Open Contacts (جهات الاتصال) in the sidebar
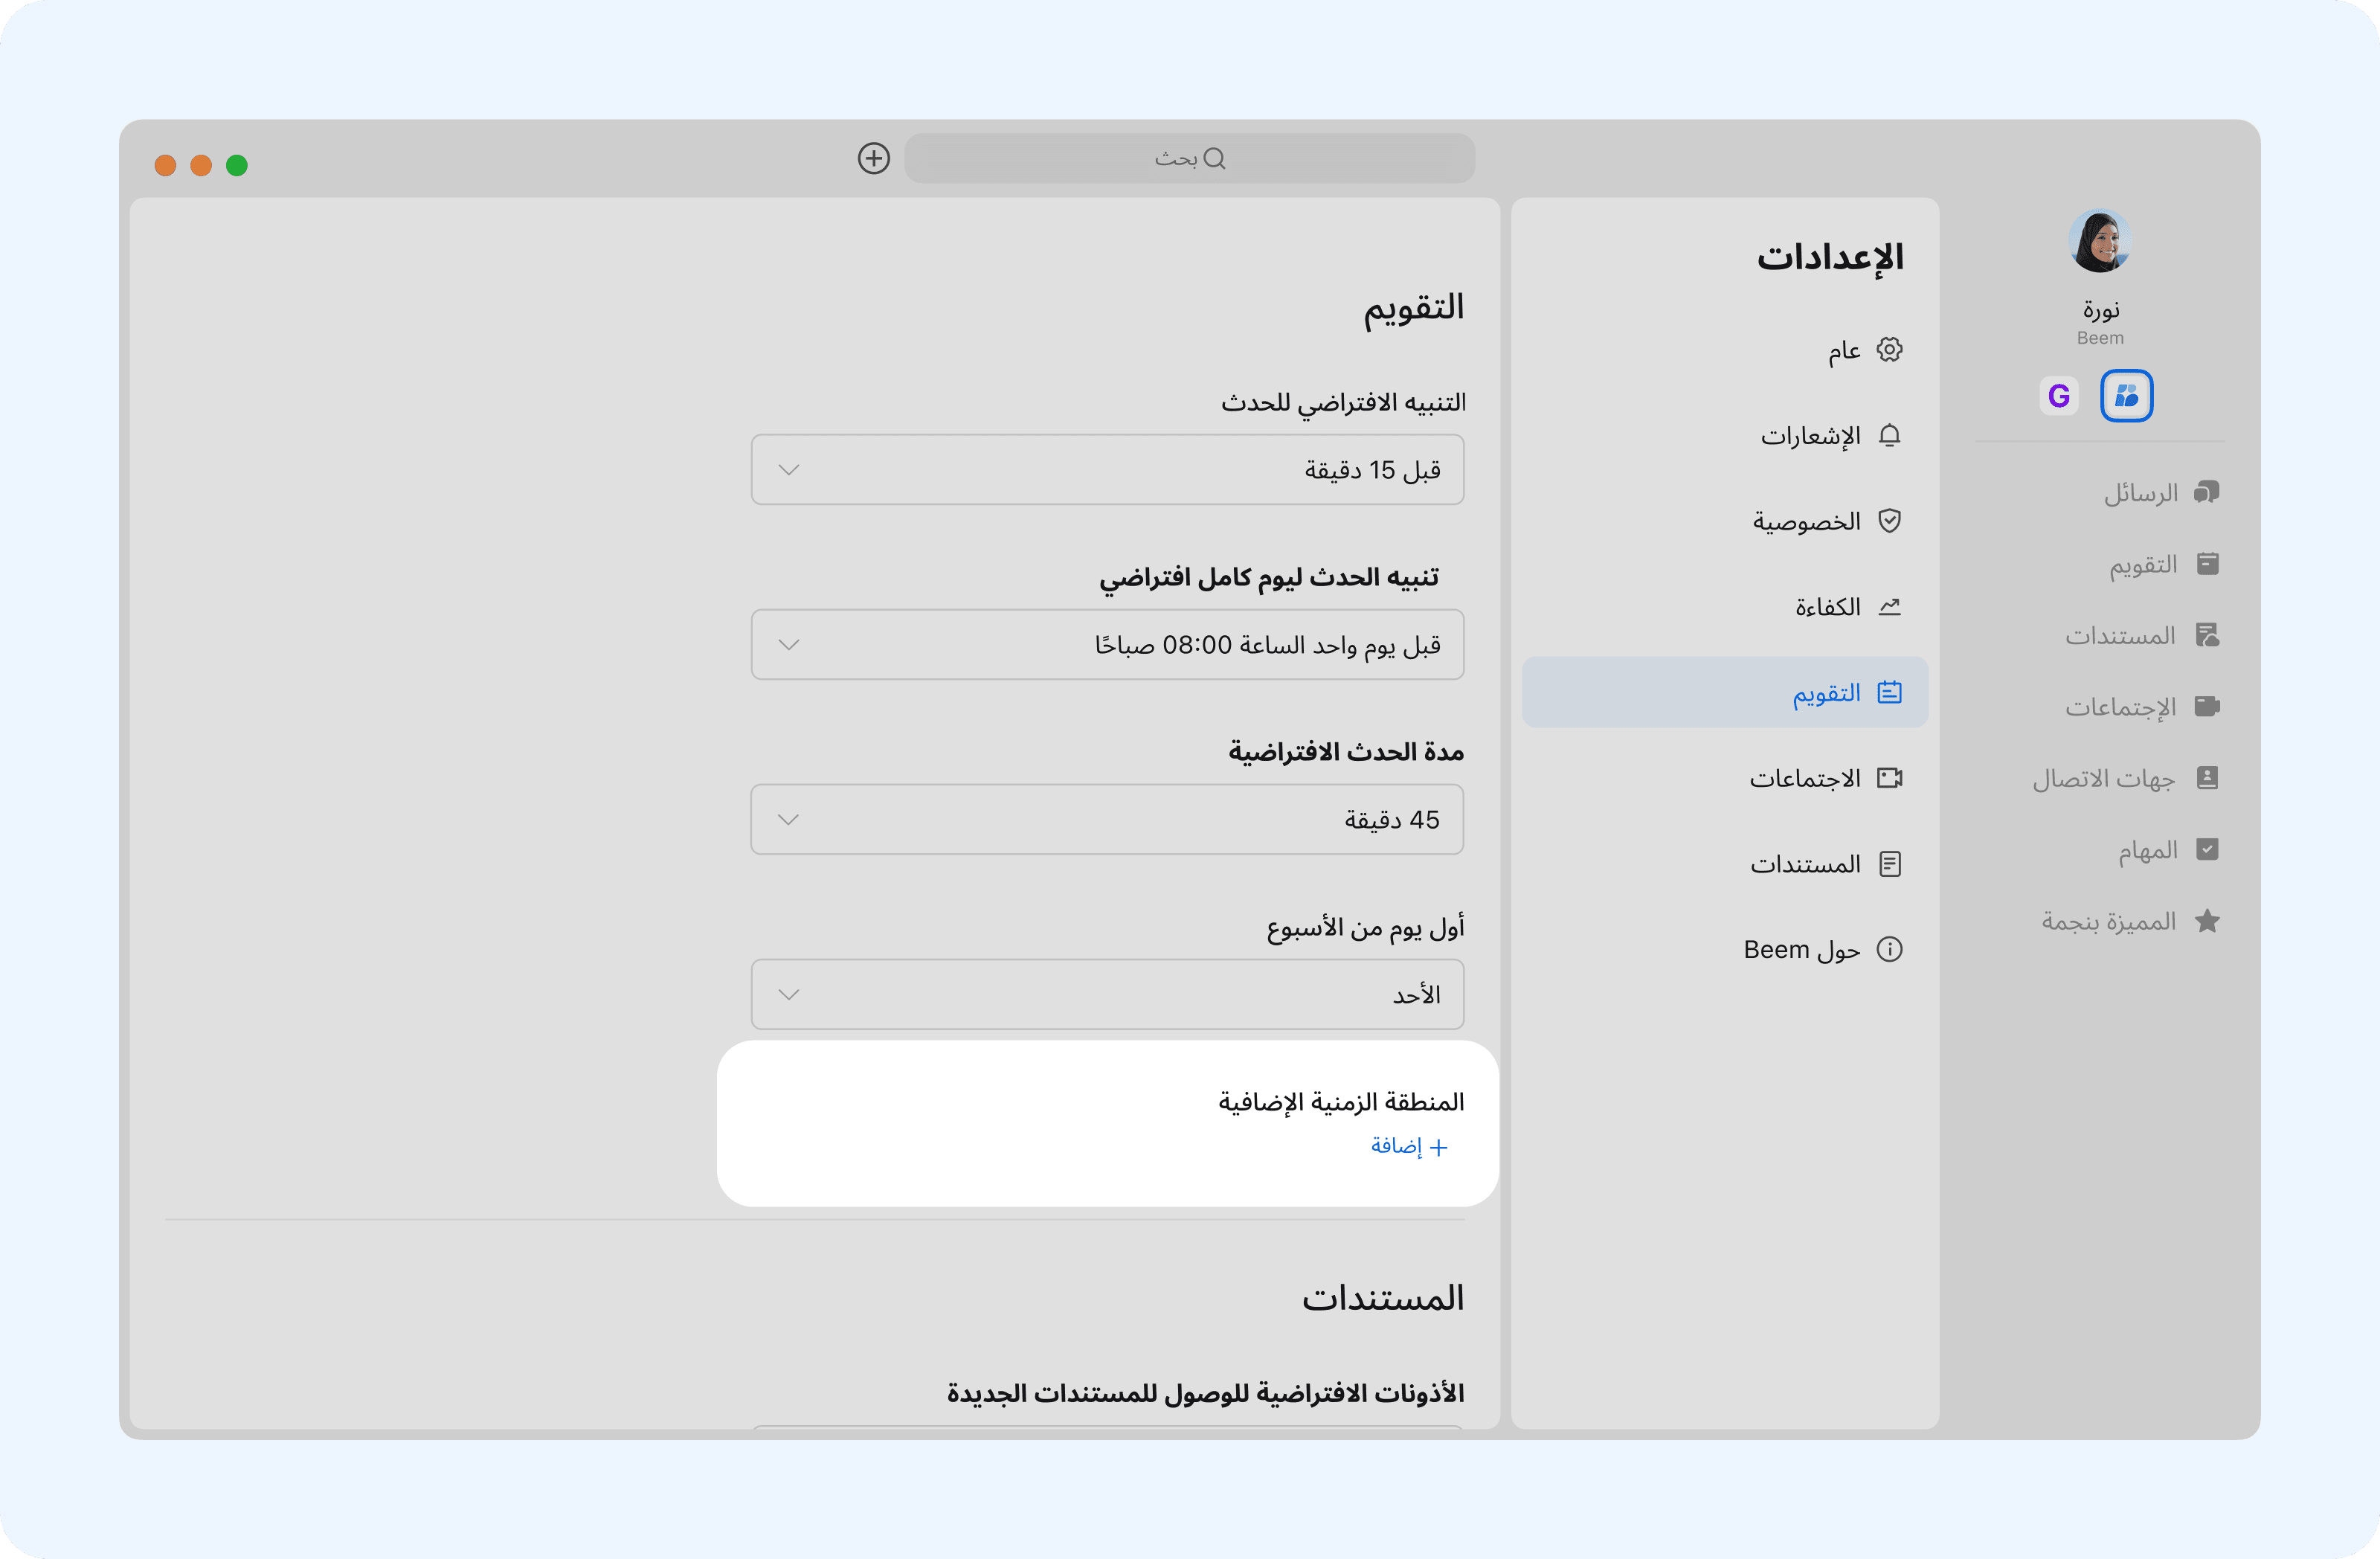The image size is (2380, 1559). tap(2125, 779)
